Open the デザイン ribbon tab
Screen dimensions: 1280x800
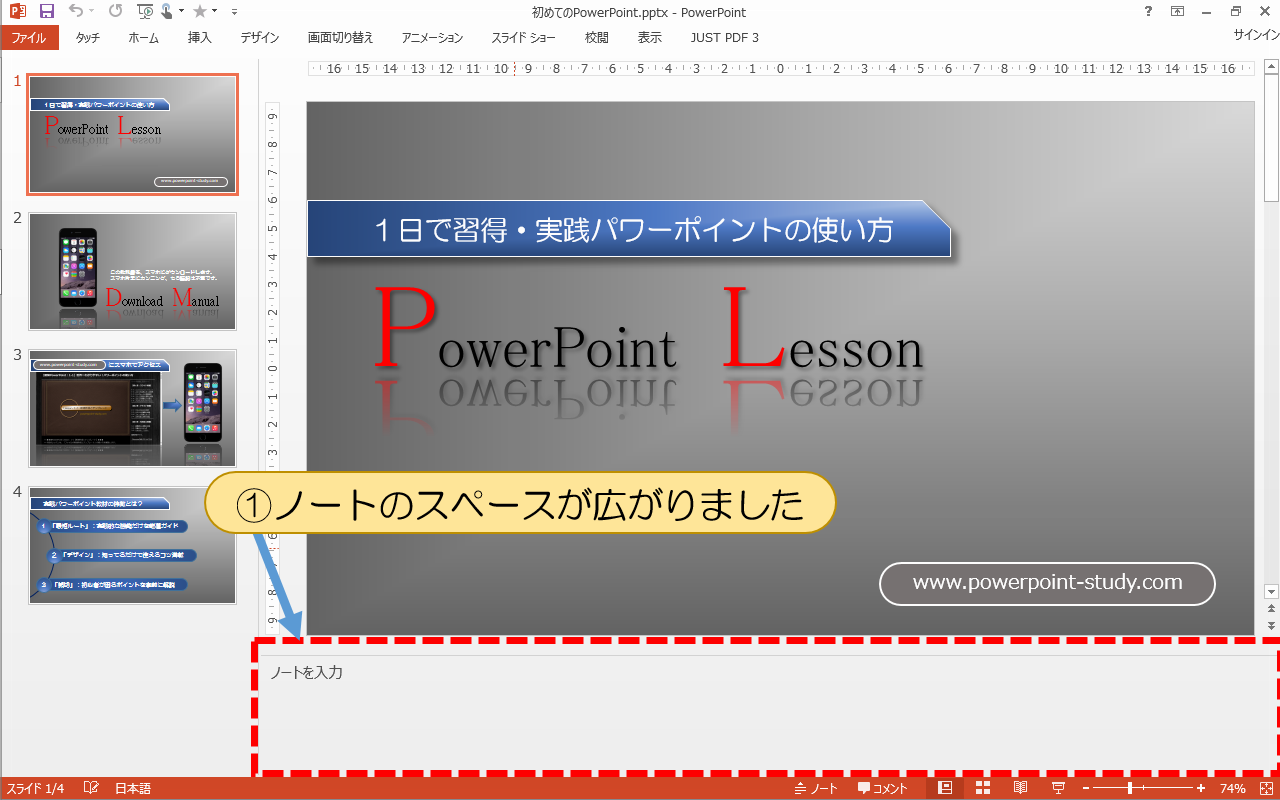260,38
